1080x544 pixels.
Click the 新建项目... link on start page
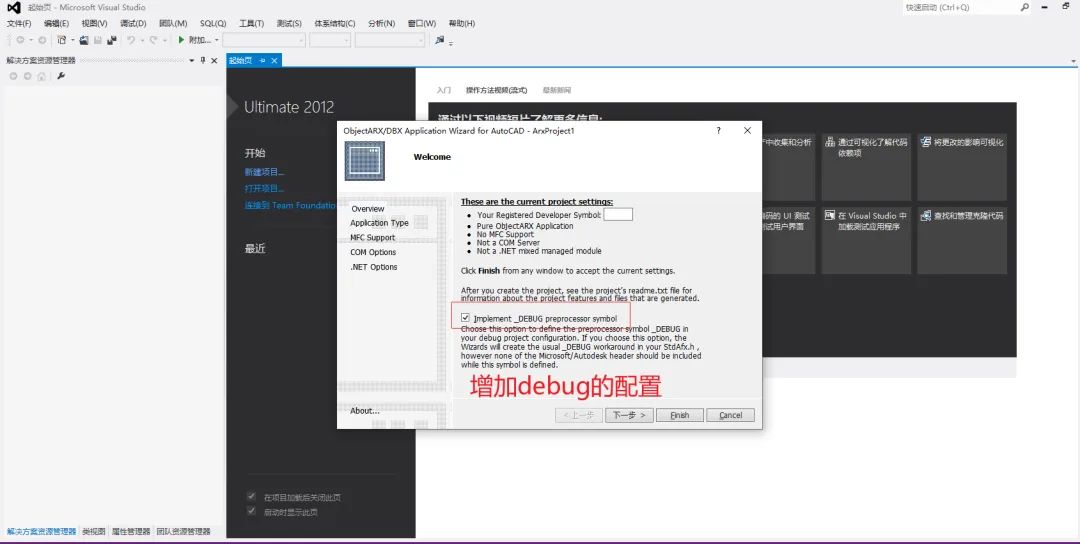pos(264,172)
